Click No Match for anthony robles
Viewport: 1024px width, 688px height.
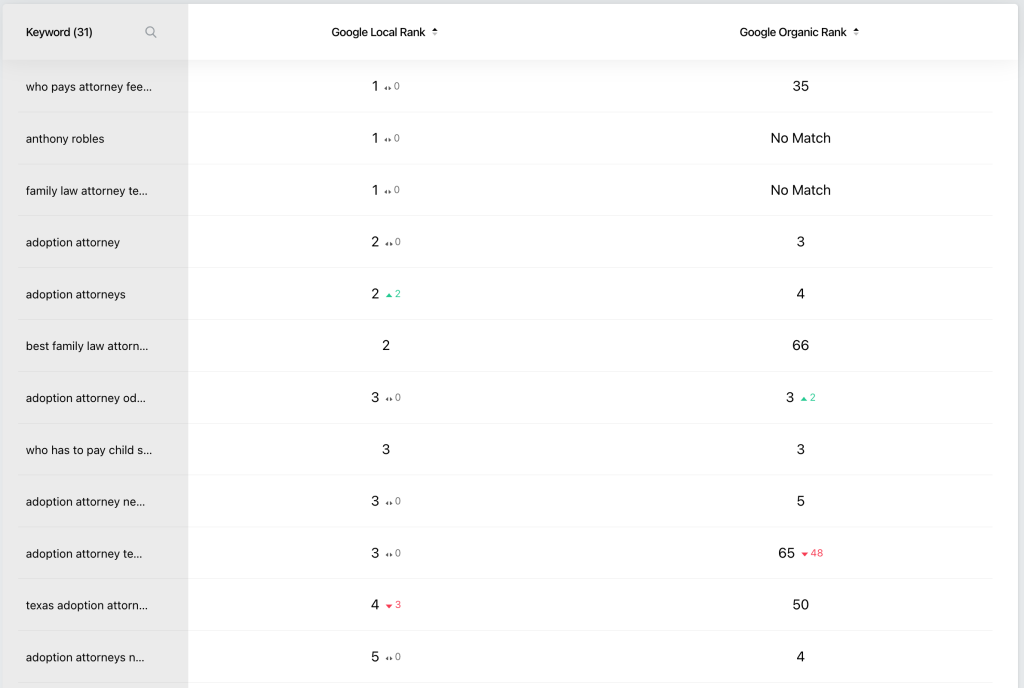pyautogui.click(x=800, y=138)
